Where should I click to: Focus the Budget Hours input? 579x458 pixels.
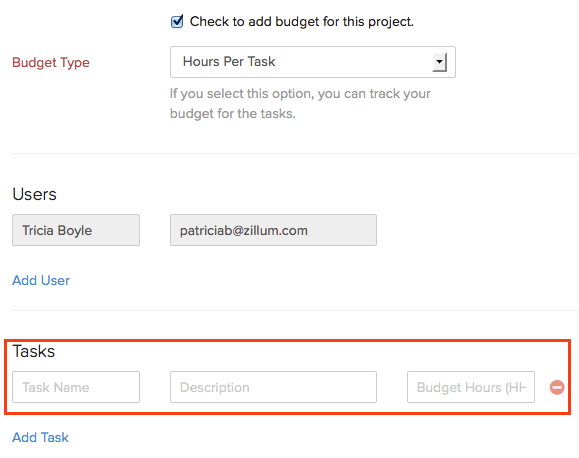point(471,387)
